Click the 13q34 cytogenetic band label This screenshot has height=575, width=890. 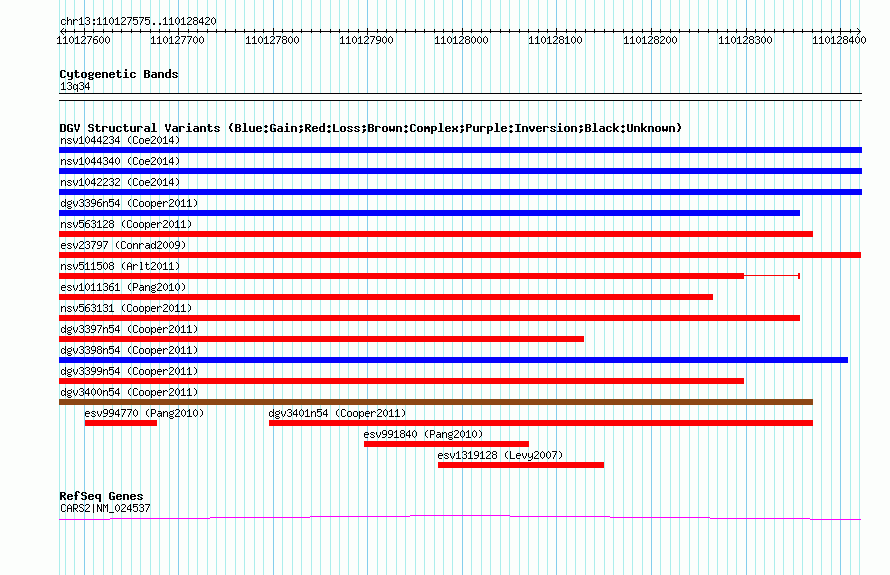pyautogui.click(x=75, y=86)
